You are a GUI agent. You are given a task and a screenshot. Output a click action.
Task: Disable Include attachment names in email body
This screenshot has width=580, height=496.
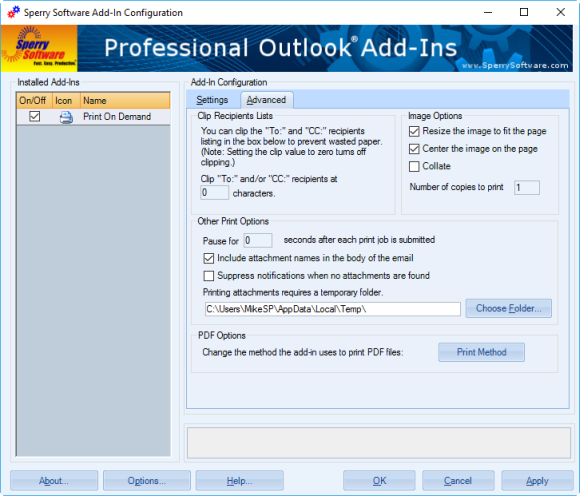click(x=209, y=258)
